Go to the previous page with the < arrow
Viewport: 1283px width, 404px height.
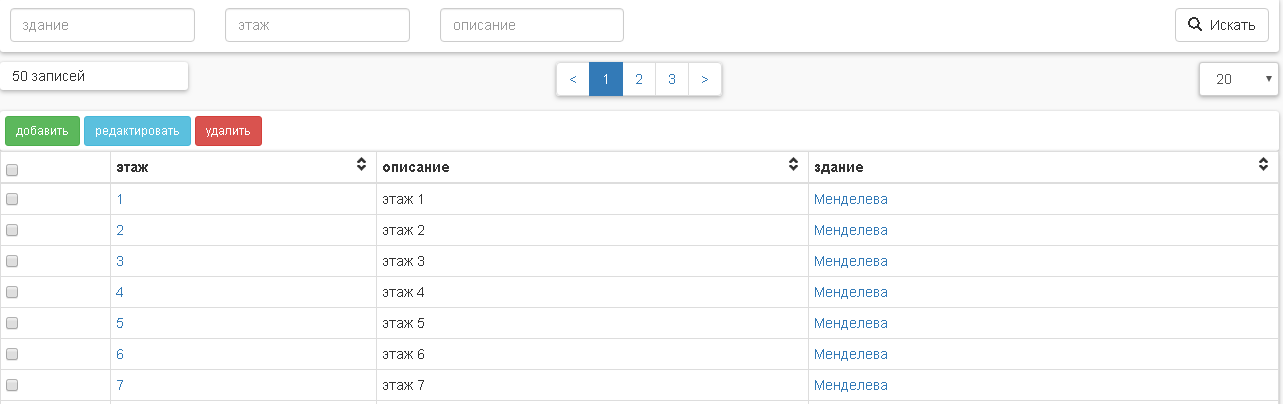(573, 79)
